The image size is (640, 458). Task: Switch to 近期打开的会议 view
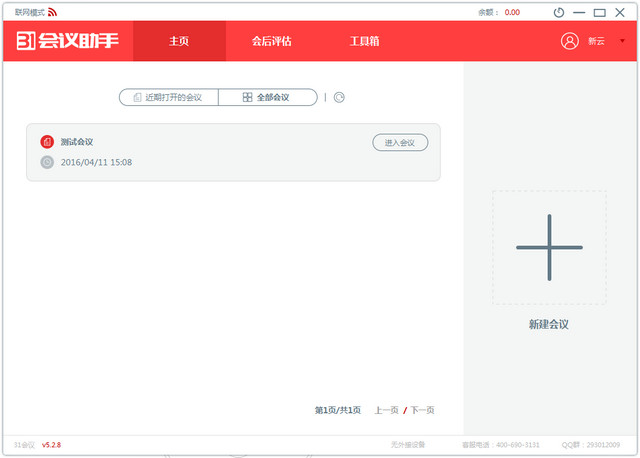[168, 97]
